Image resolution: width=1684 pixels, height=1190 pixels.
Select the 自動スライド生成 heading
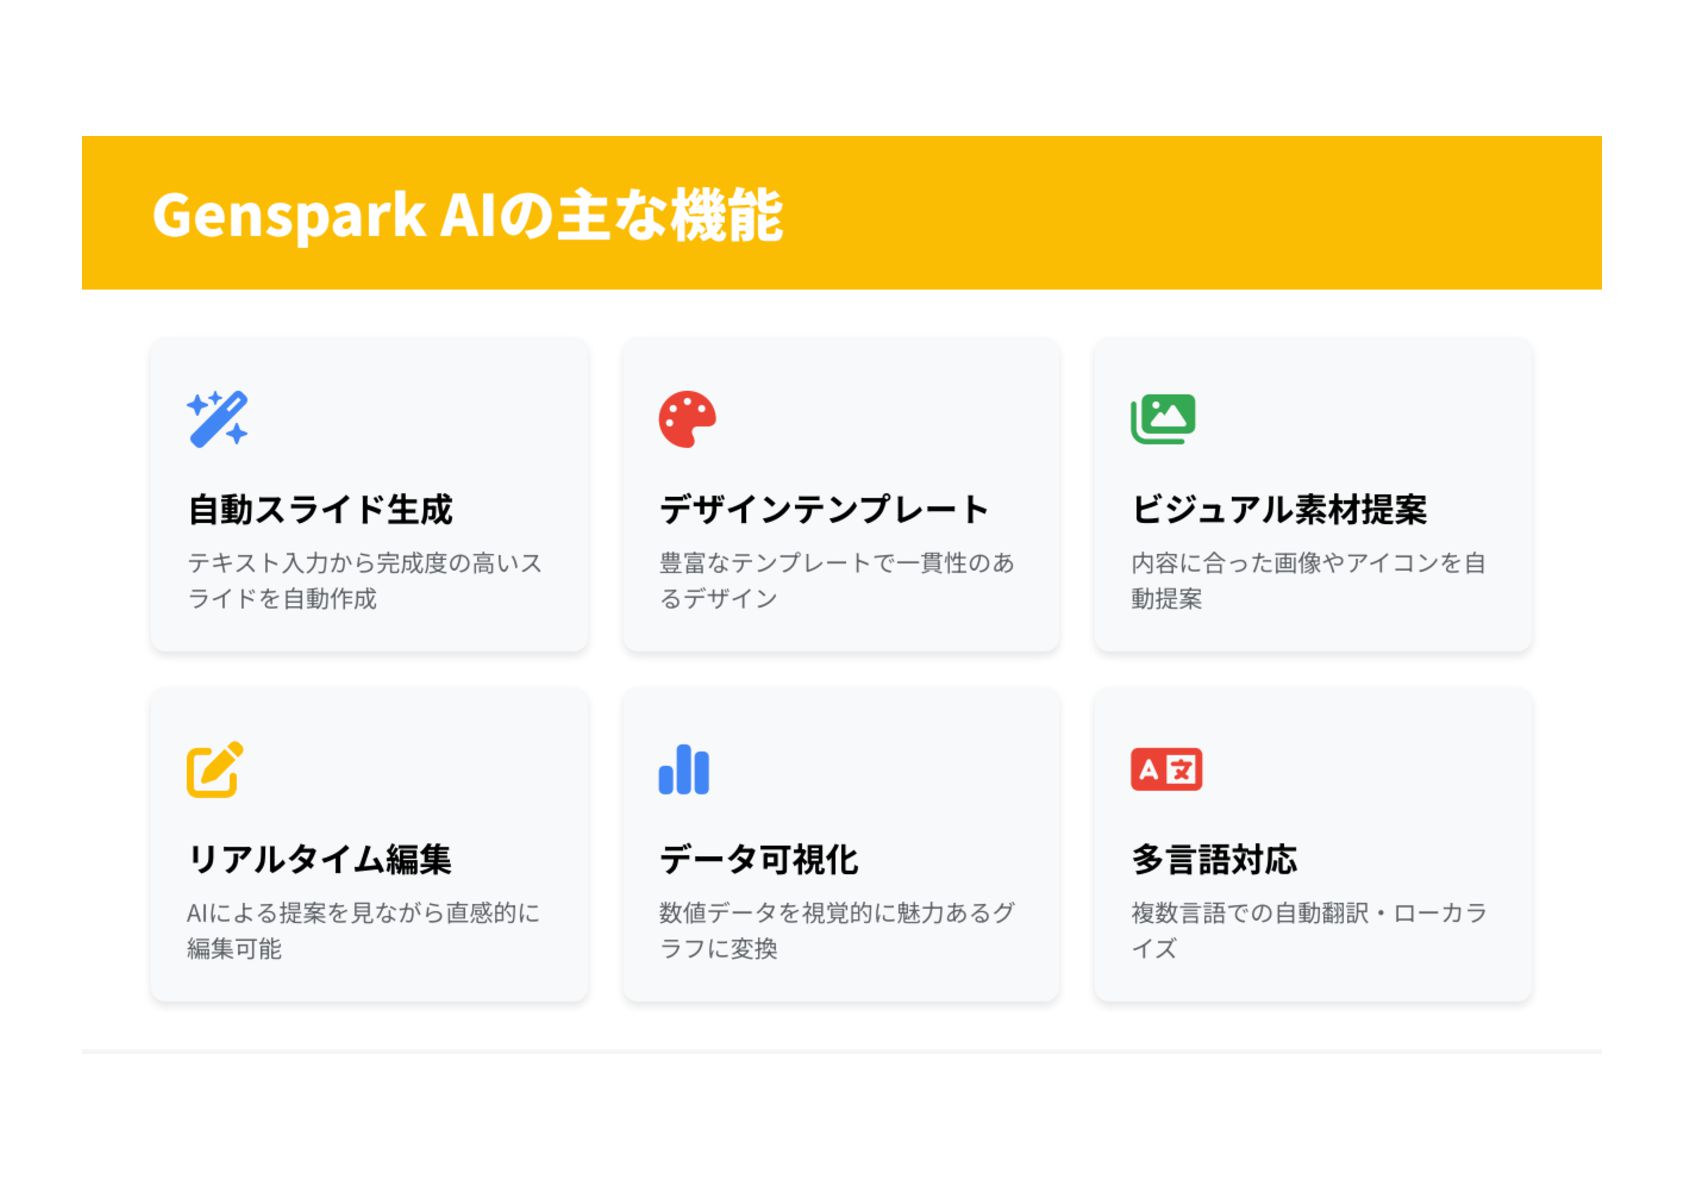[320, 510]
